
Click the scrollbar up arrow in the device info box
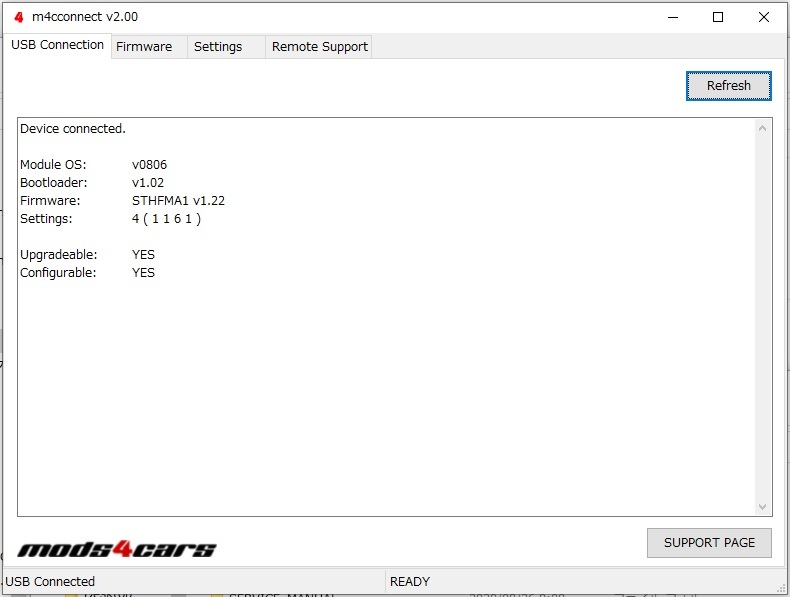pyautogui.click(x=762, y=128)
